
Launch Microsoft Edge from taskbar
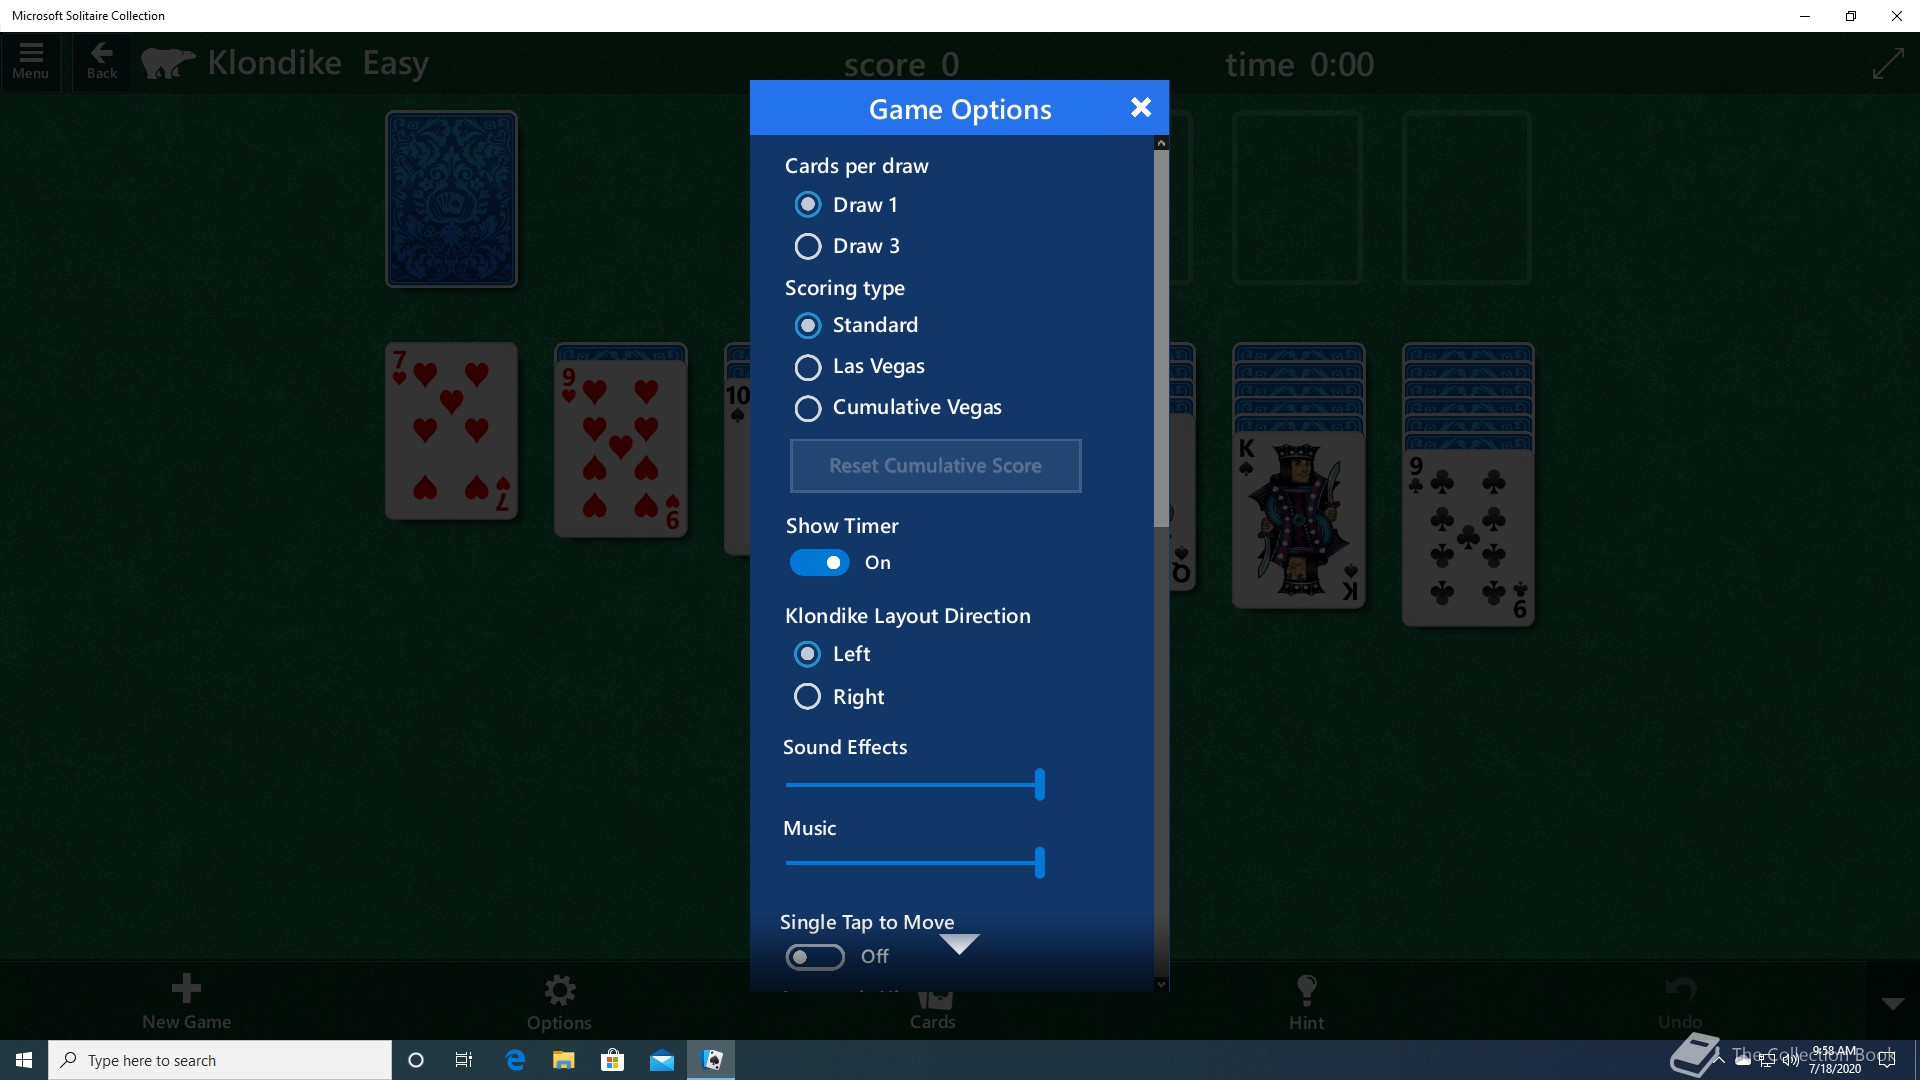[x=515, y=1060]
